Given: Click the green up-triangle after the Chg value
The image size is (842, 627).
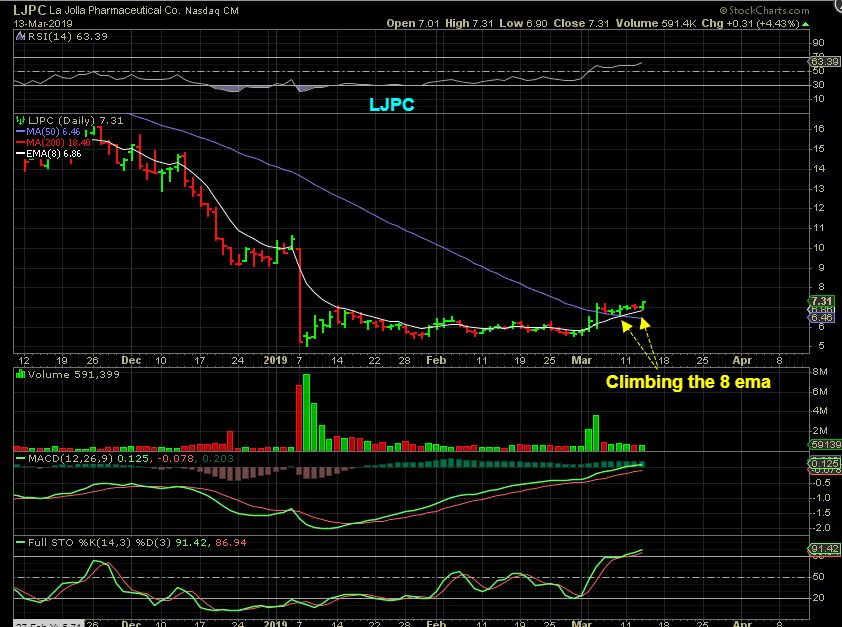Looking at the screenshot, I should point(805,24).
